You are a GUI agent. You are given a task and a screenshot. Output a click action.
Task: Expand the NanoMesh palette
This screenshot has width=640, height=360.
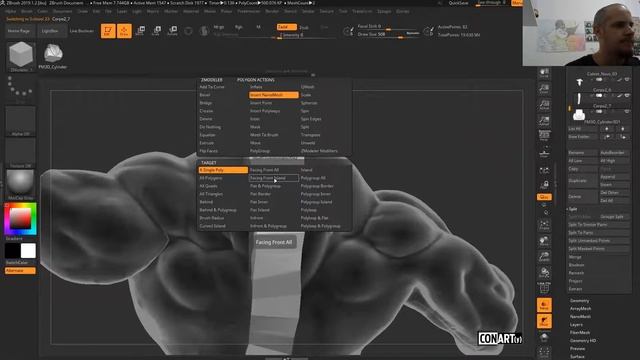[x=580, y=317]
